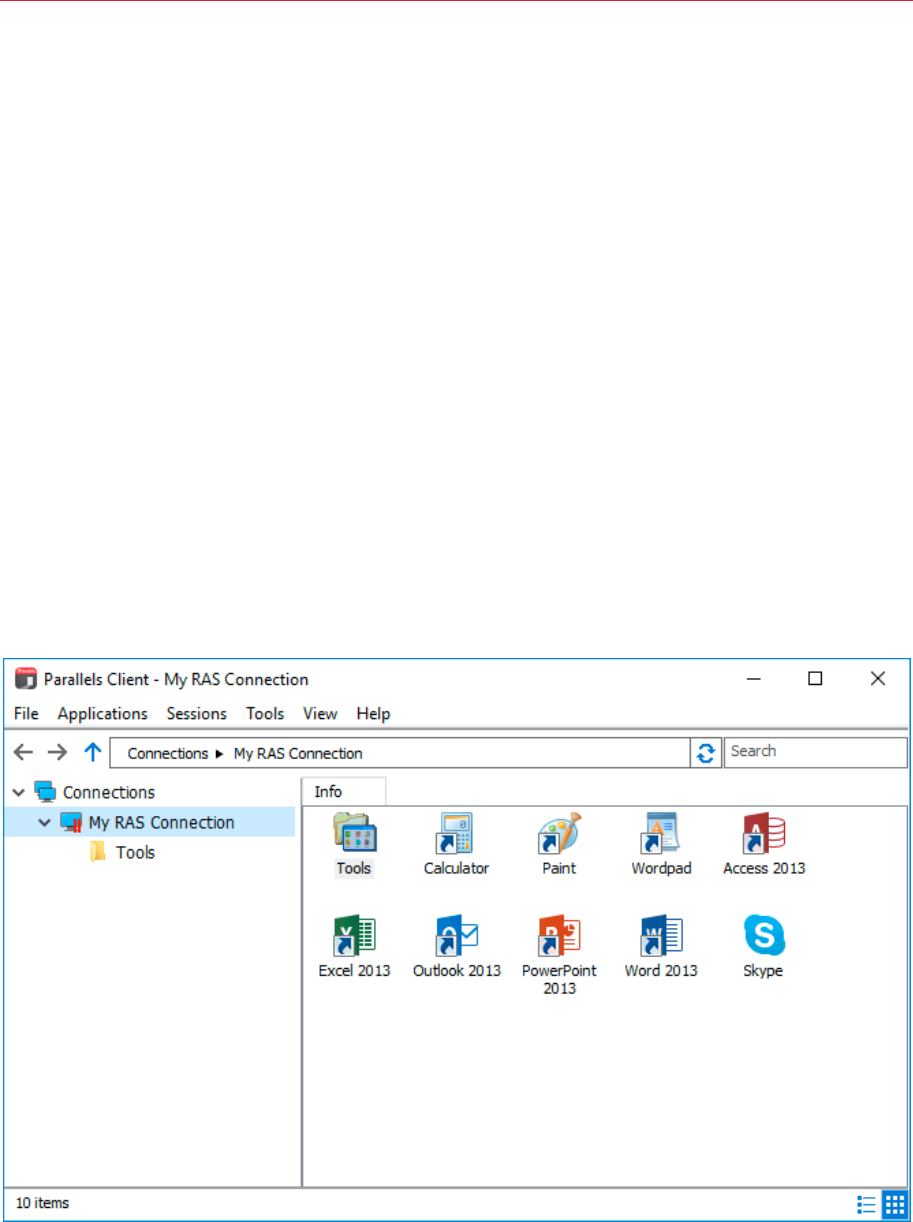Select the Tools folder in the tree

pyautogui.click(x=135, y=852)
